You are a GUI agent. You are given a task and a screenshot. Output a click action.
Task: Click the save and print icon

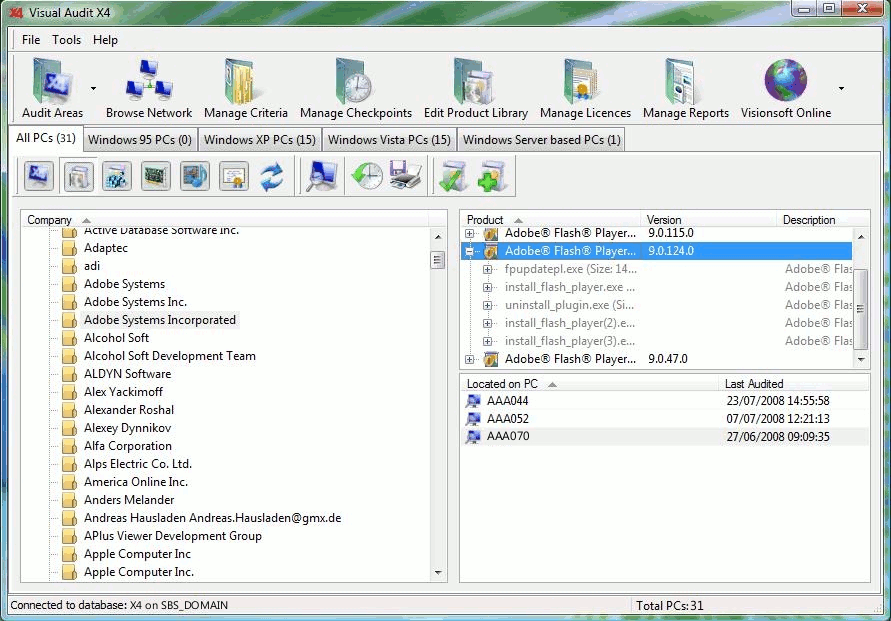[405, 176]
